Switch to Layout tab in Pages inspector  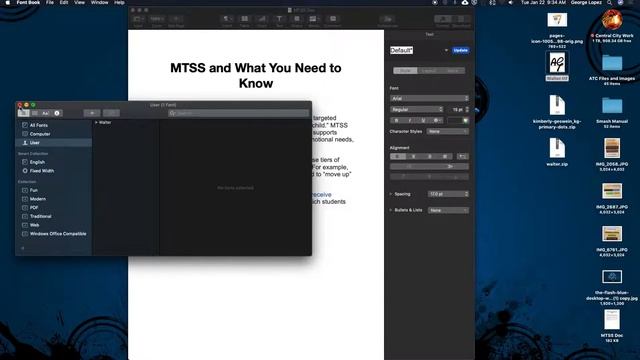pos(429,71)
